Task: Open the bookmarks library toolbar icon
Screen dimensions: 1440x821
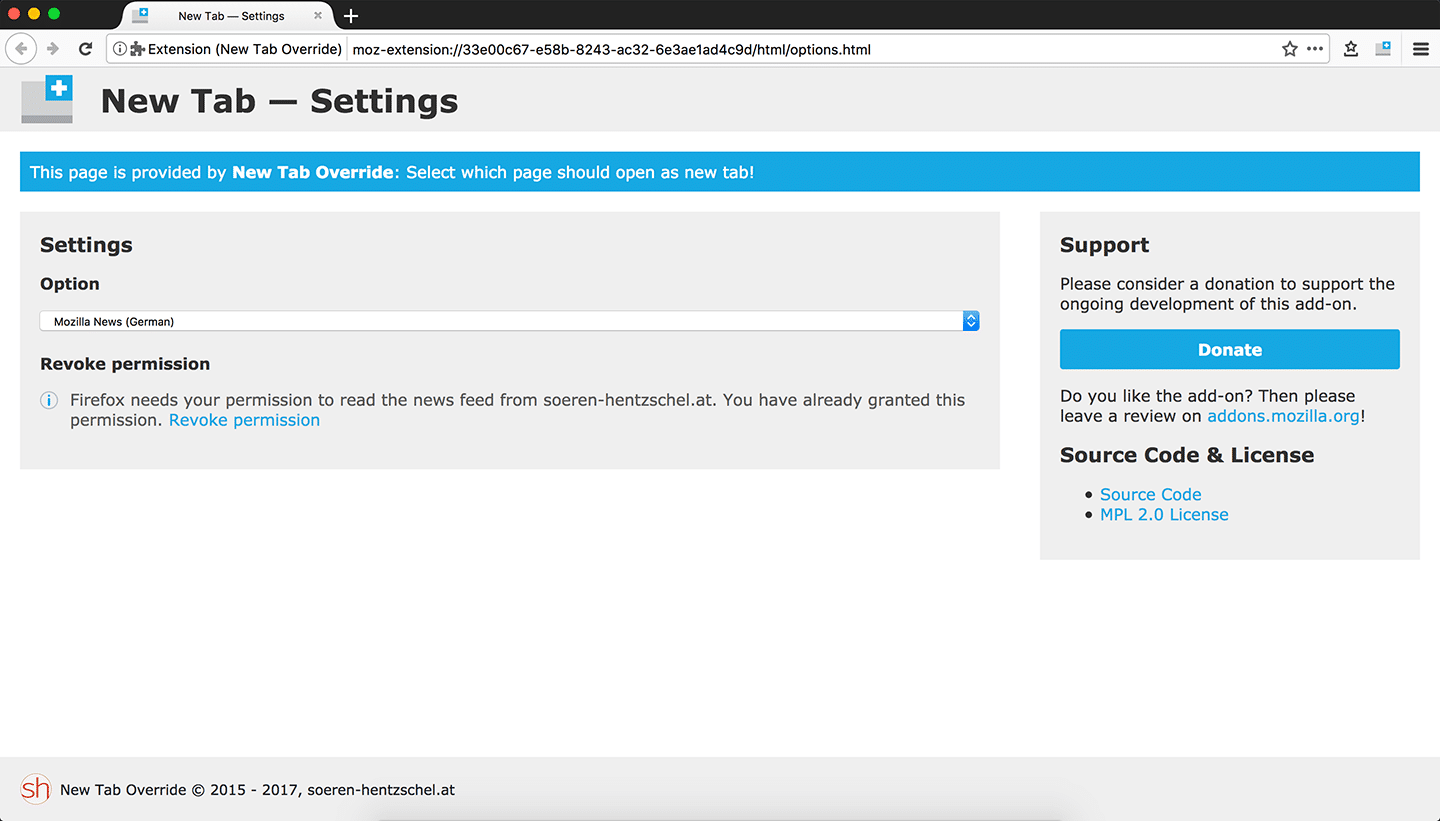Action: (x=1351, y=49)
